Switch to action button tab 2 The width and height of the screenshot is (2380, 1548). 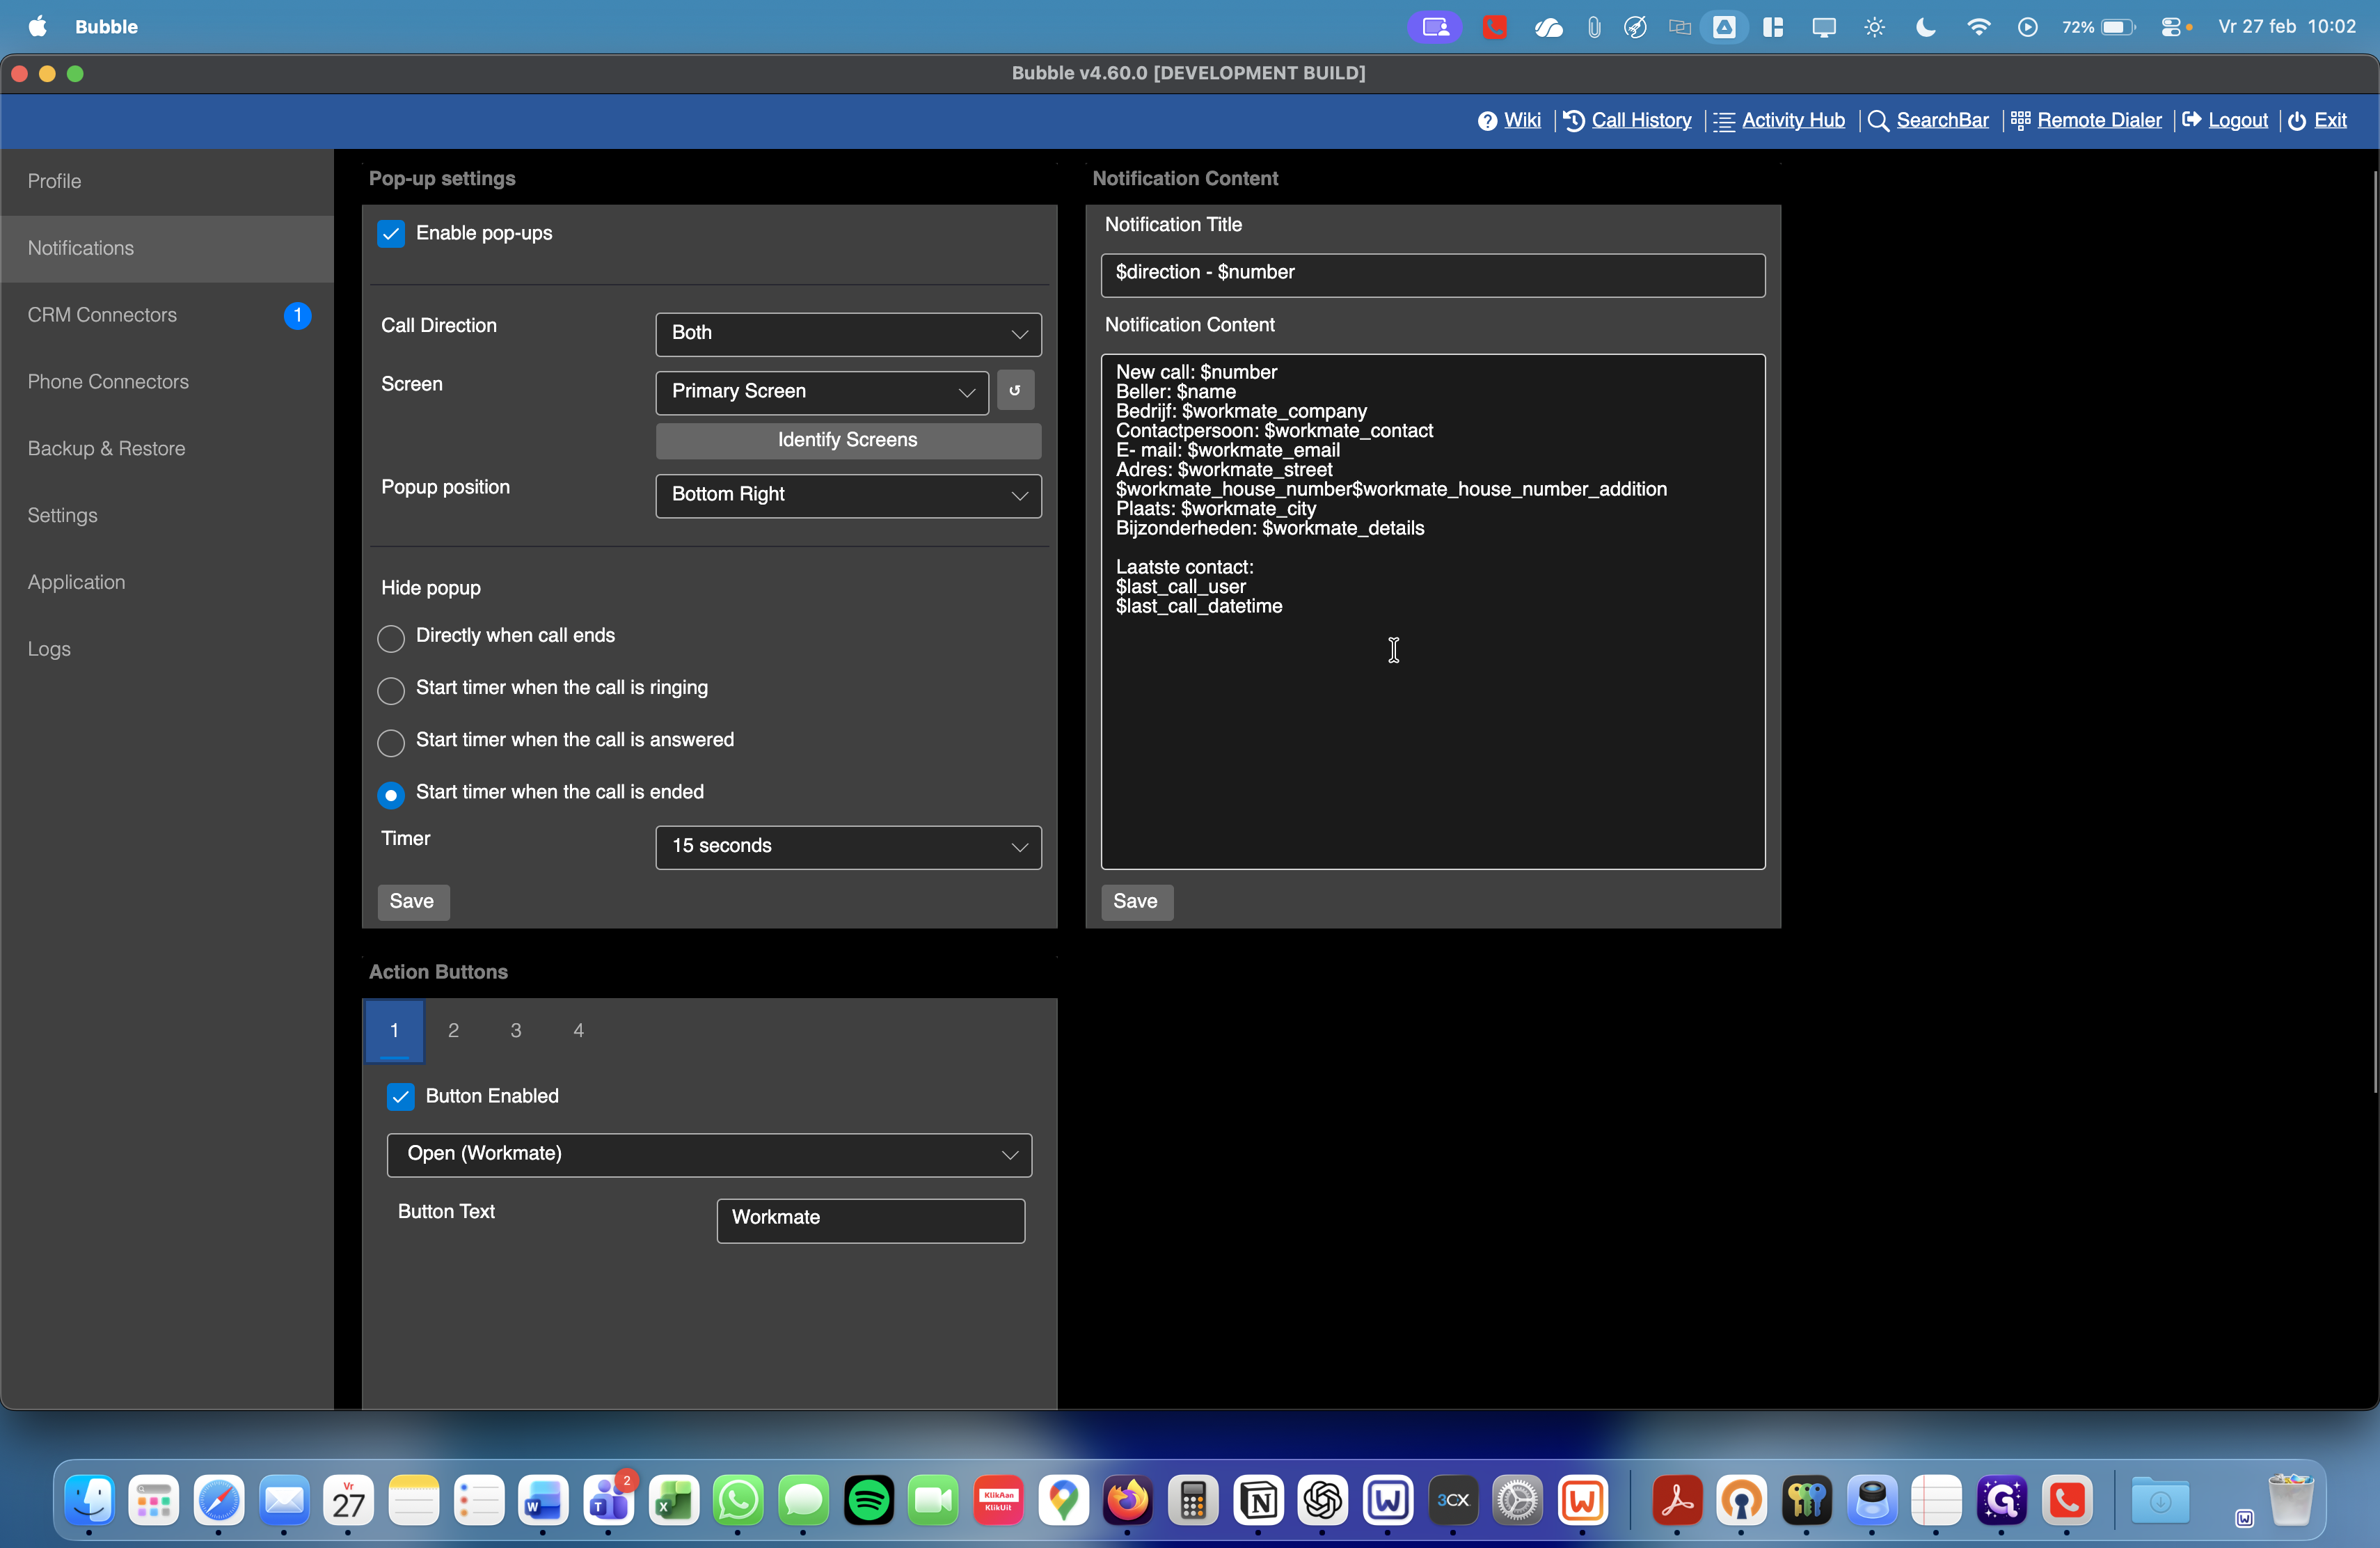454,1030
